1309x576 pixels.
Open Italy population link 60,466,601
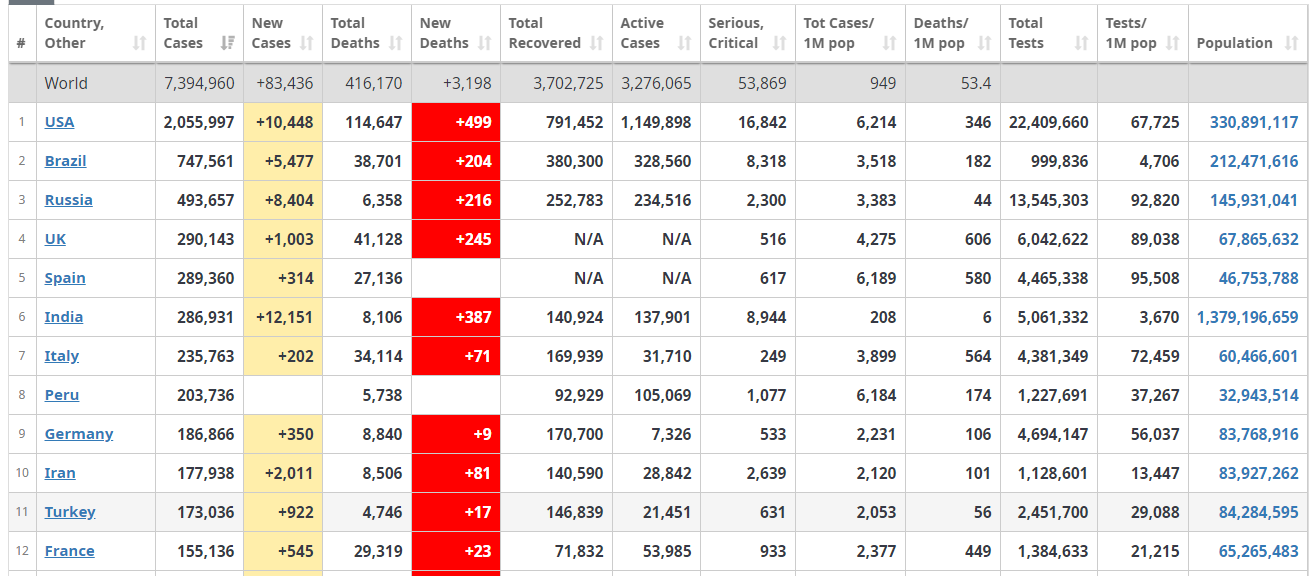click(x=1258, y=356)
